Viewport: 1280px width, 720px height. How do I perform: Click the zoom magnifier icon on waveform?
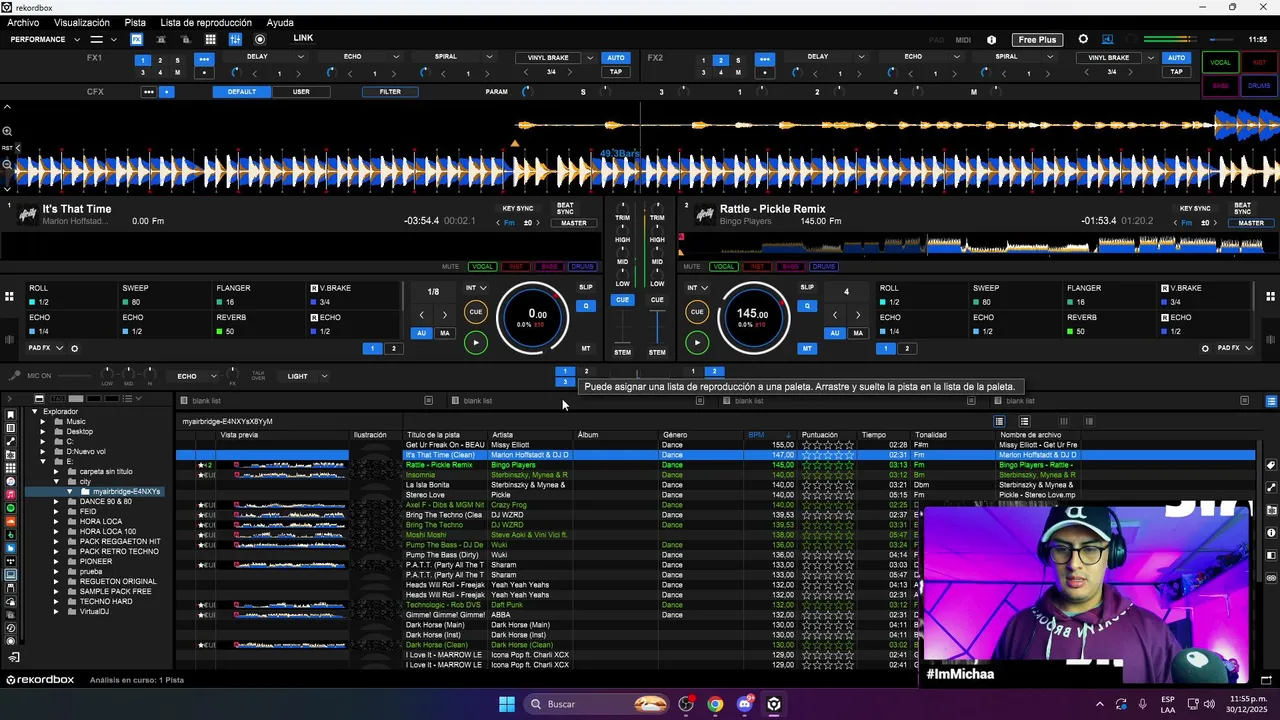[7, 131]
